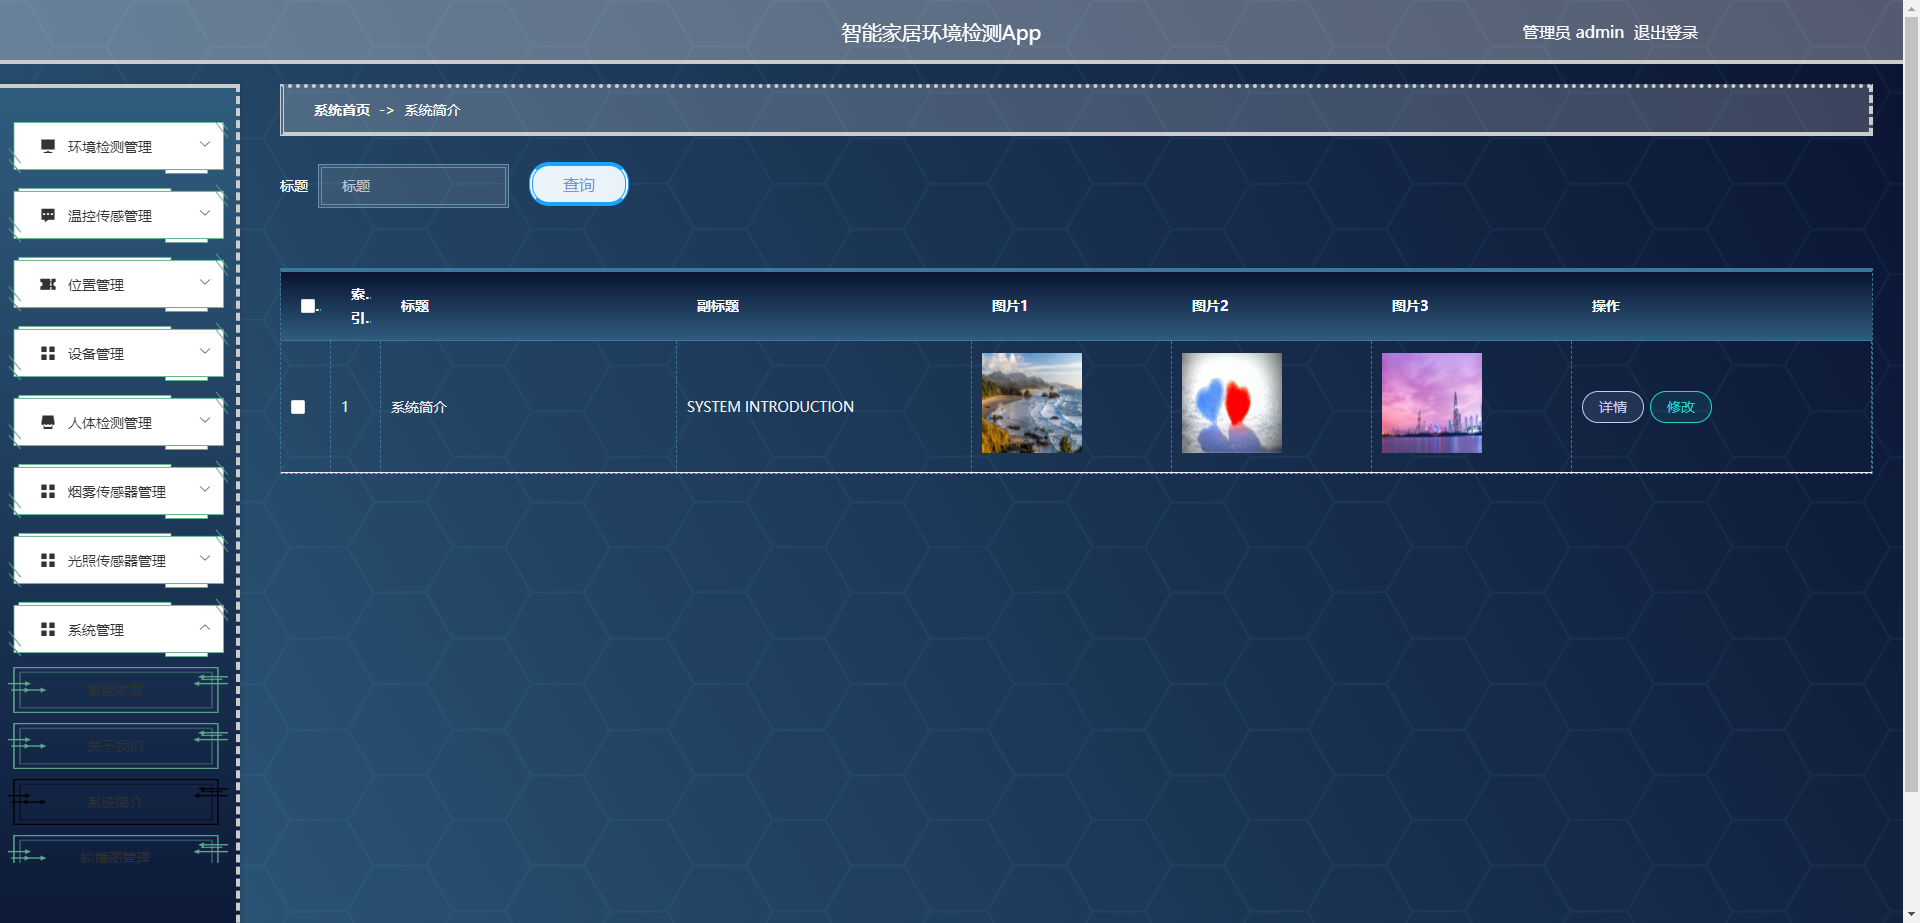Click the beach landscape thumbnail under 图片1
This screenshot has width=1920, height=923.
1031,402
